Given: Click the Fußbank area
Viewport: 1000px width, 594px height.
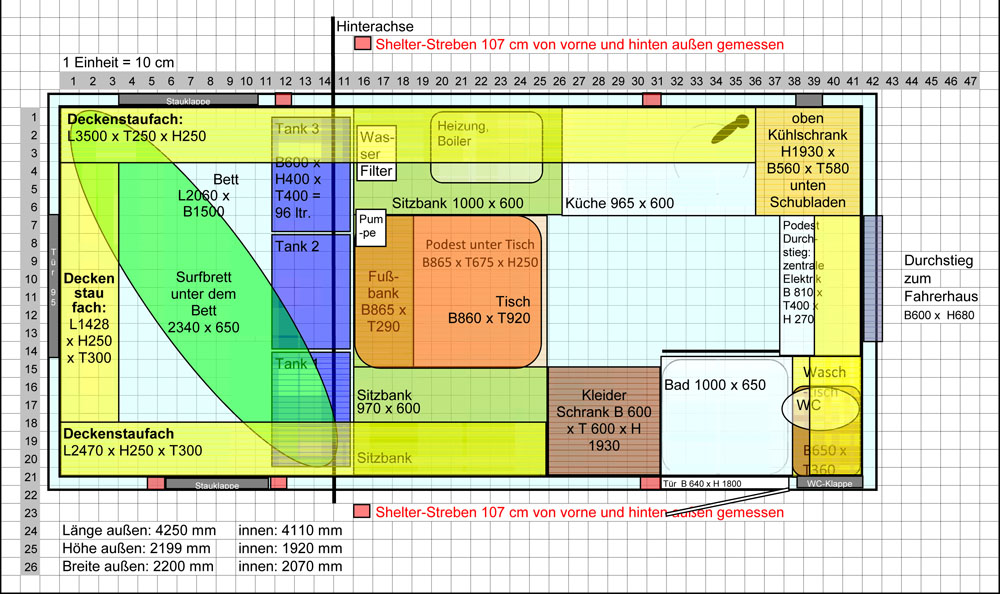Looking at the screenshot, I should (x=384, y=292).
